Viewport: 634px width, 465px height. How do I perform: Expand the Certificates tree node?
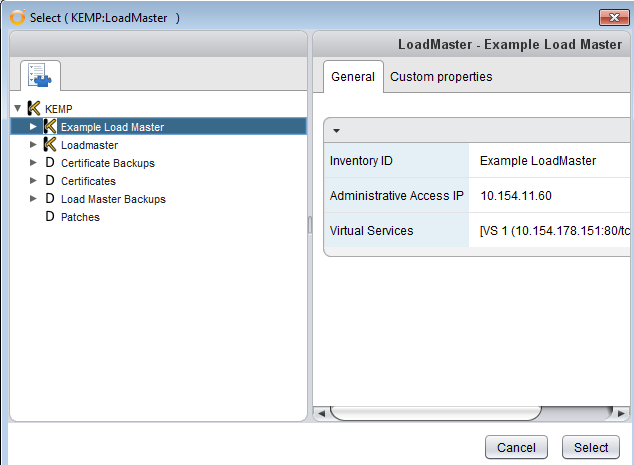pos(33,180)
